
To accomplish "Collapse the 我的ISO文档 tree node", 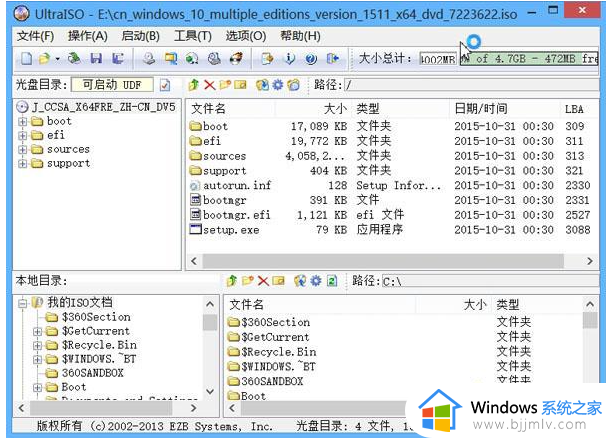I will (22, 303).
